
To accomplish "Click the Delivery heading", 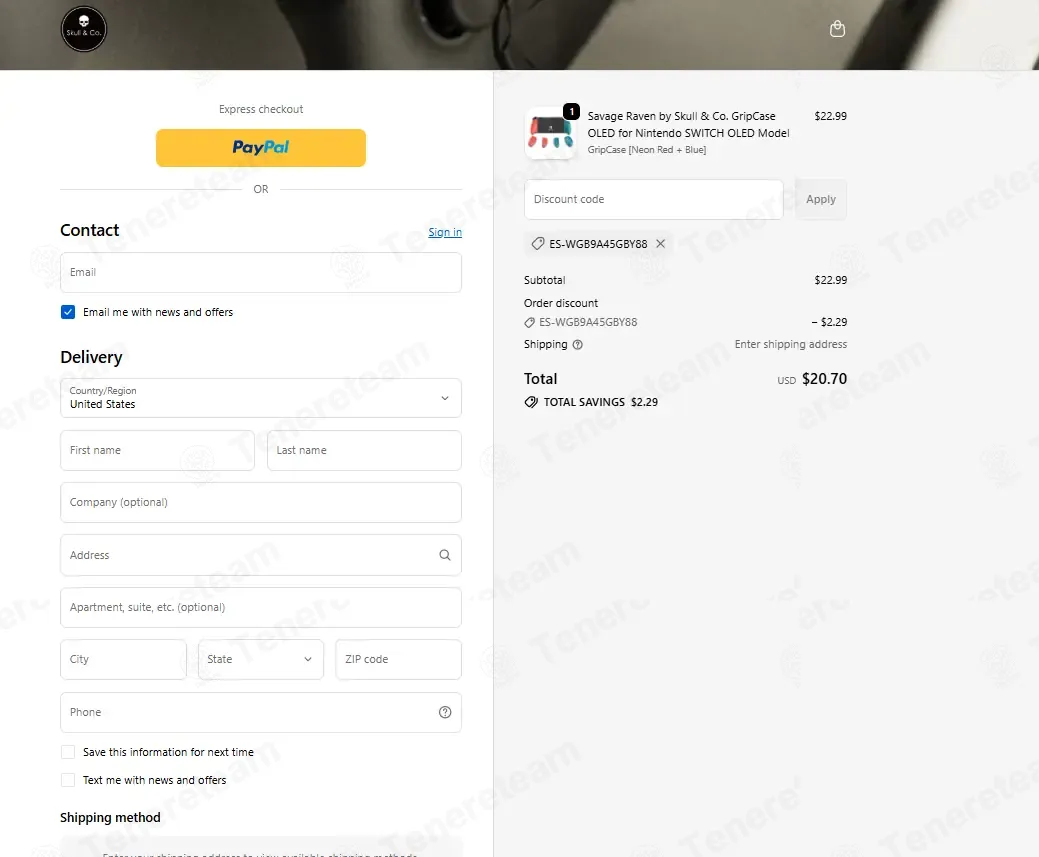I will click(x=91, y=357).
